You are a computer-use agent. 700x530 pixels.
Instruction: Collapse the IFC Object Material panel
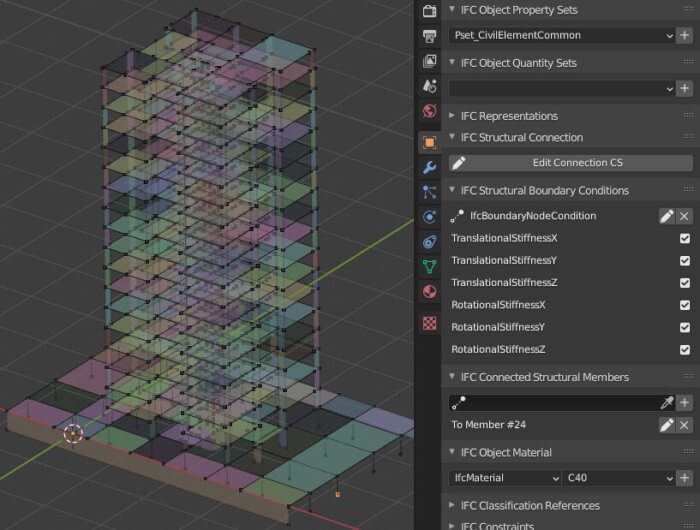point(452,452)
